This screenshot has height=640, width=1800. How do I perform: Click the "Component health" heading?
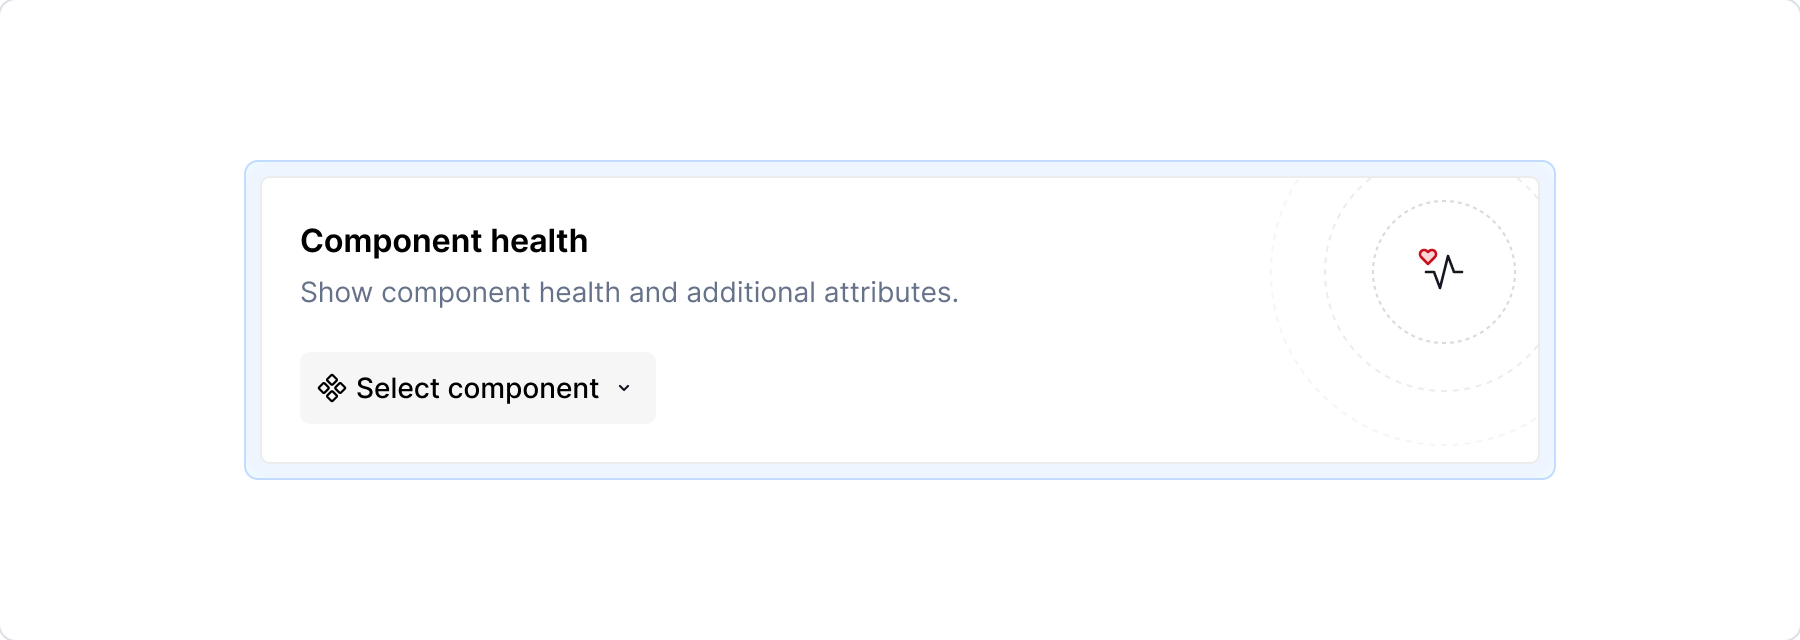(x=444, y=241)
